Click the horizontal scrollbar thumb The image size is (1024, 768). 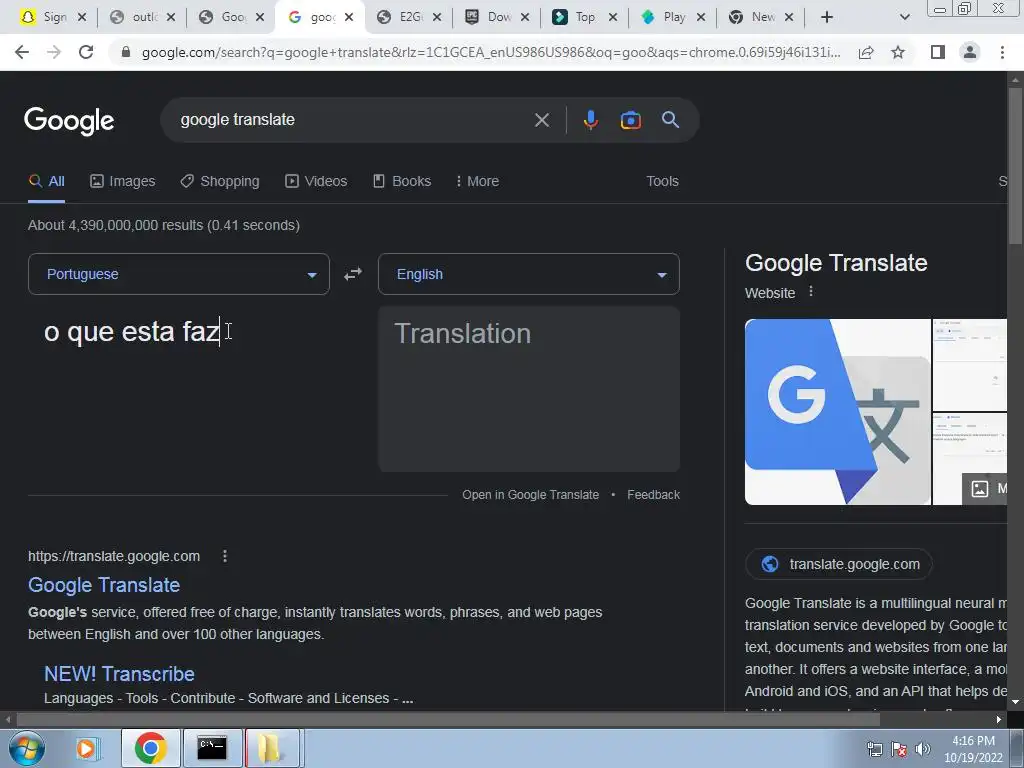click(x=448, y=720)
